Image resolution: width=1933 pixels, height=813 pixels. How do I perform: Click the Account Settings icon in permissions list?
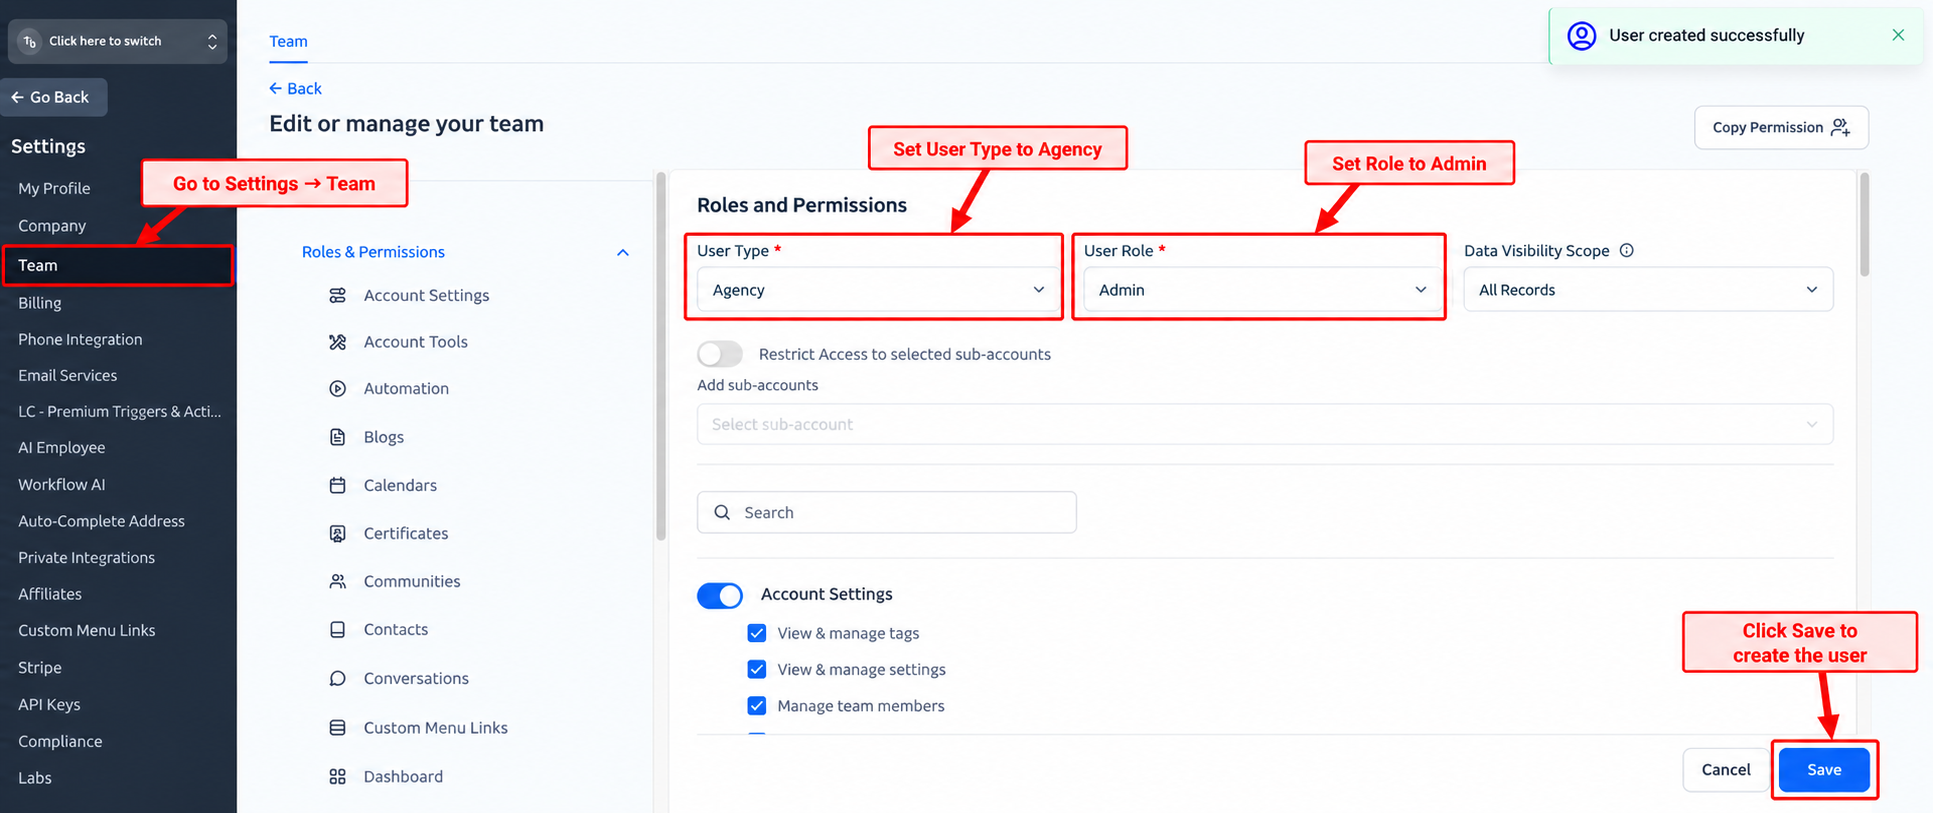click(x=337, y=295)
